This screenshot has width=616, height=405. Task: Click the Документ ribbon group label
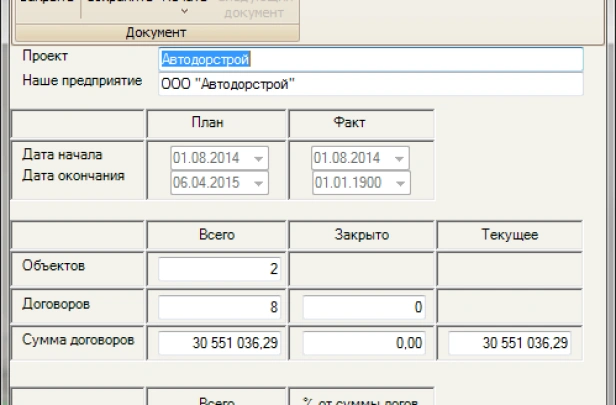(x=155, y=33)
